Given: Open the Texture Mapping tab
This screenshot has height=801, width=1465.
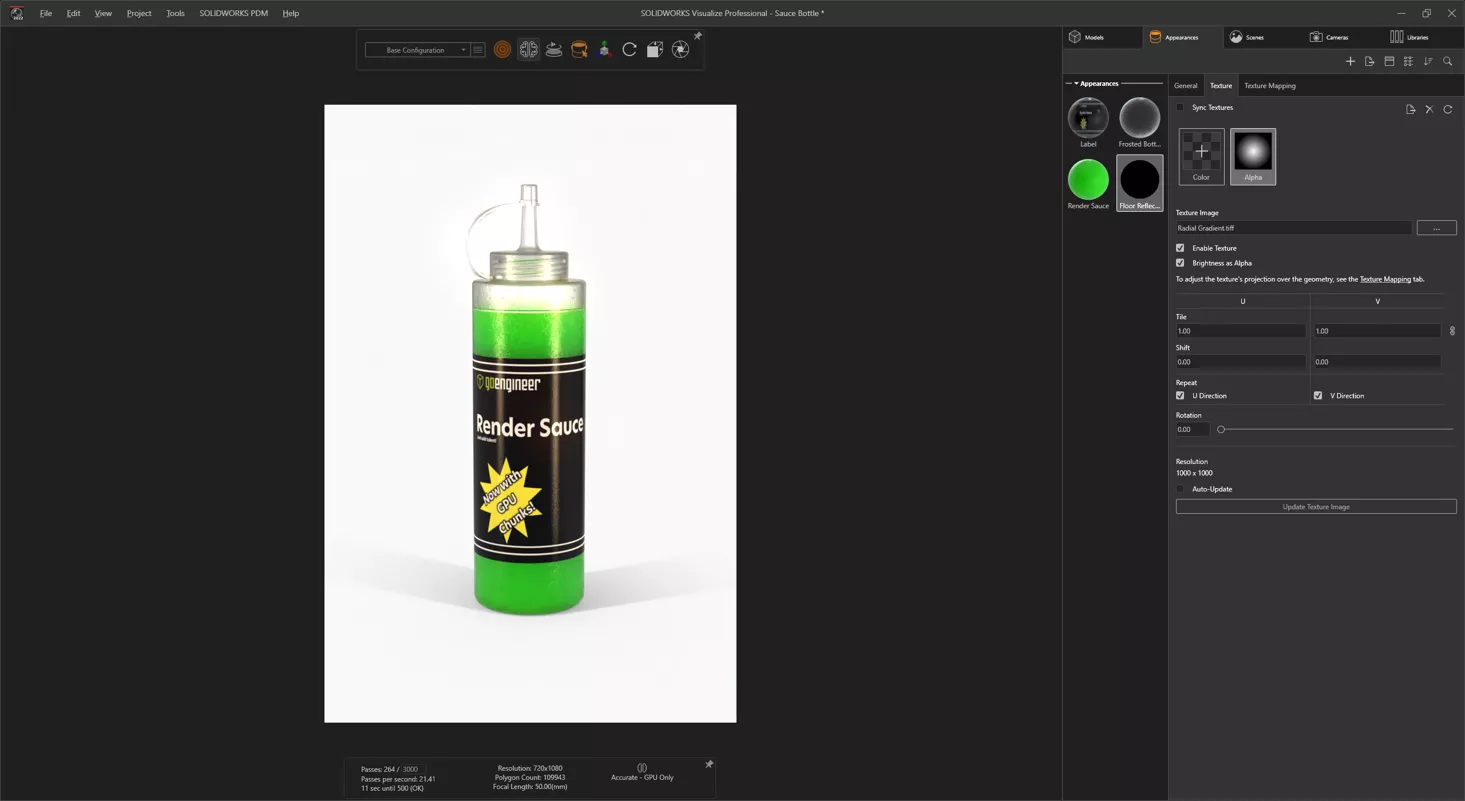Looking at the screenshot, I should point(1269,86).
